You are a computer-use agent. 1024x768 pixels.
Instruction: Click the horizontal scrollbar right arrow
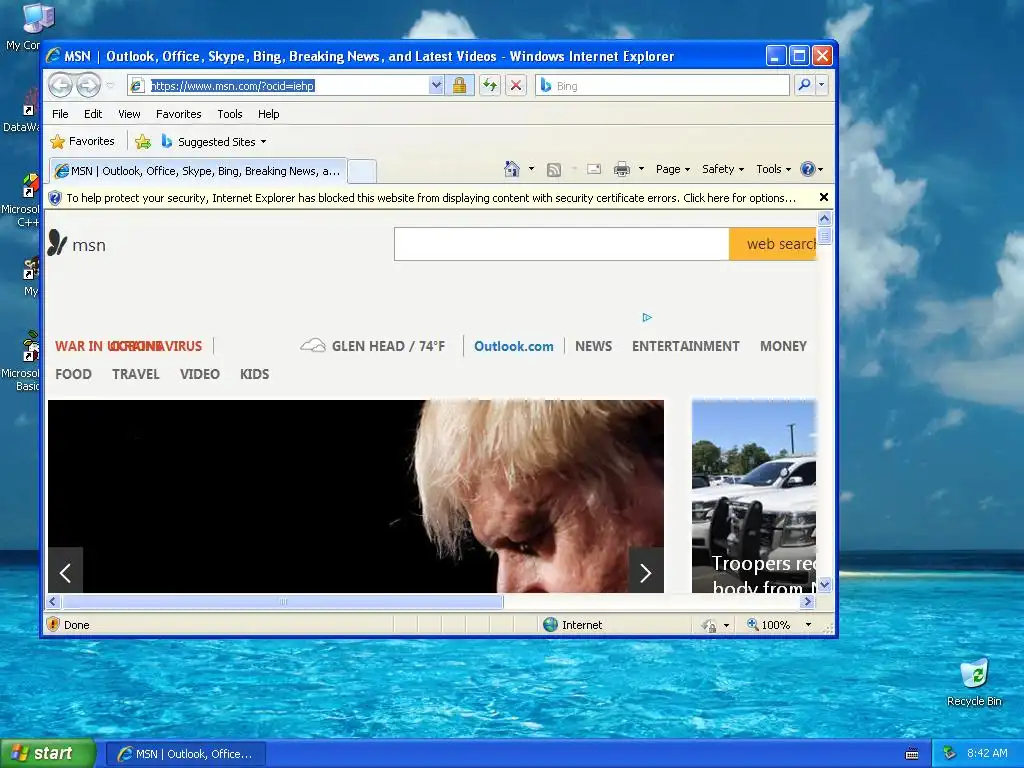pos(808,601)
